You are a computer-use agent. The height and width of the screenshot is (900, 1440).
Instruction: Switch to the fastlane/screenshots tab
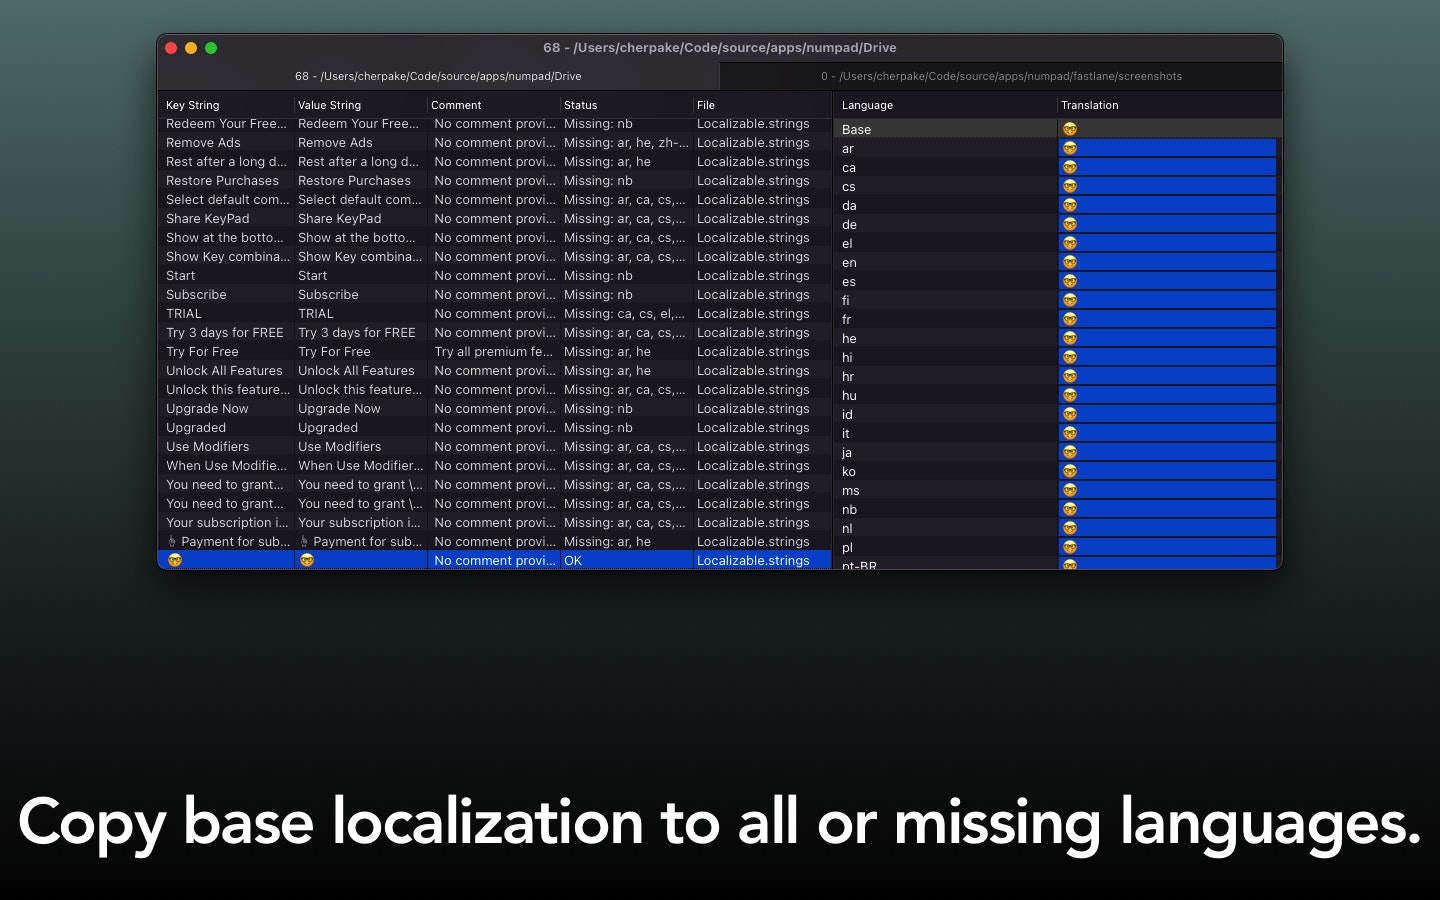1001,76
